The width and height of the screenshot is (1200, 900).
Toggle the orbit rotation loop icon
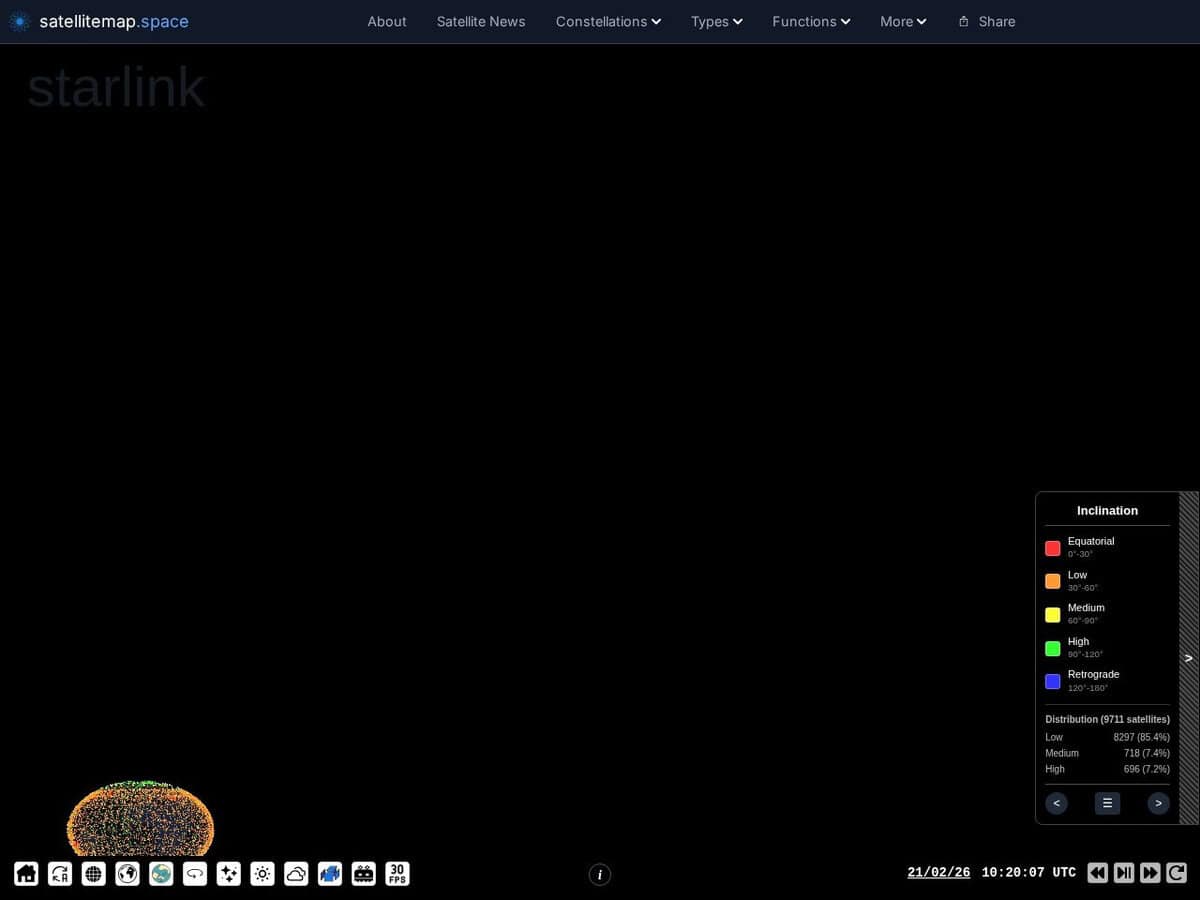pos(195,874)
